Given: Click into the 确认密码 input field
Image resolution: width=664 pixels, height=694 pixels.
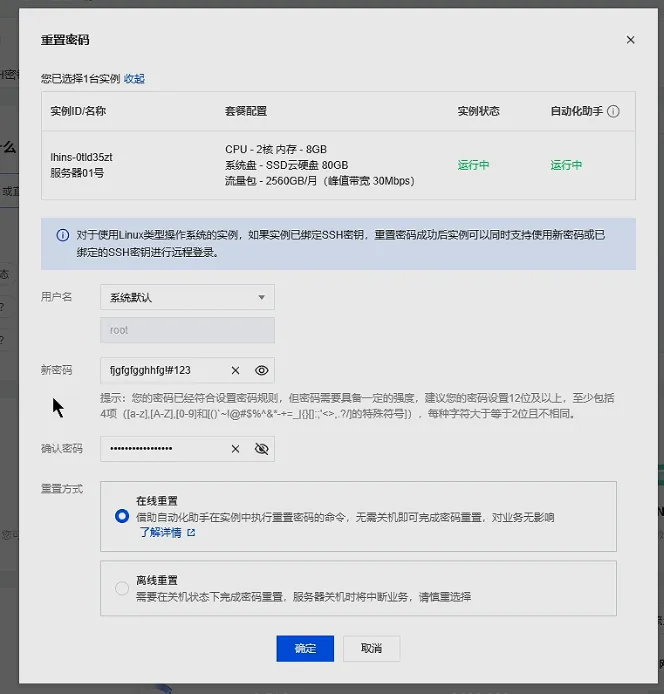Looking at the screenshot, I should point(165,449).
